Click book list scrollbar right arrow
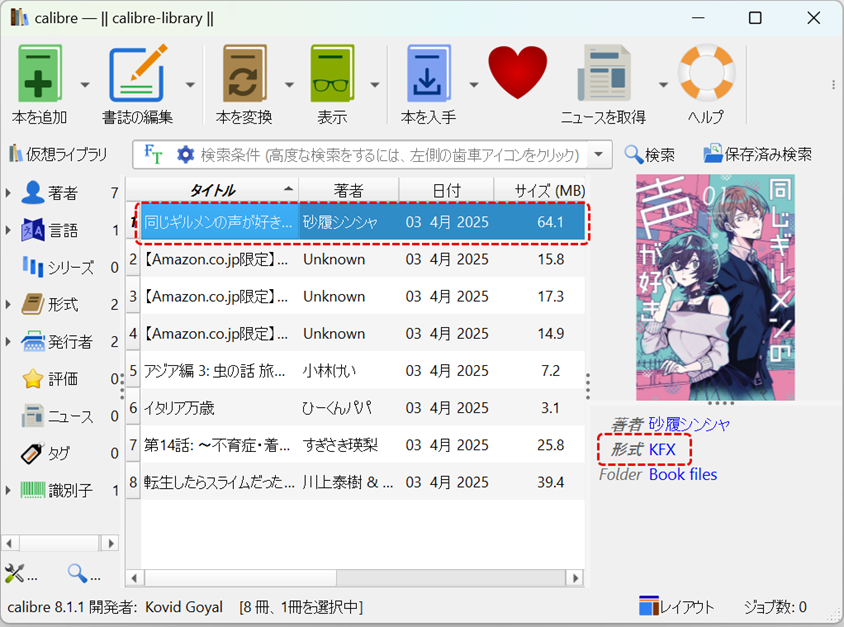The width and height of the screenshot is (844, 627). pos(575,578)
